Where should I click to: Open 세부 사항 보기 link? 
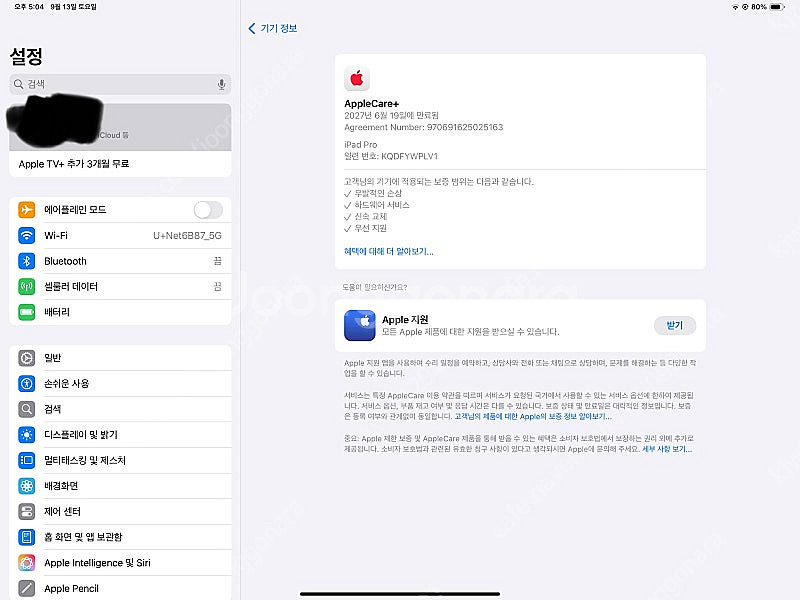pyautogui.click(x=667, y=449)
